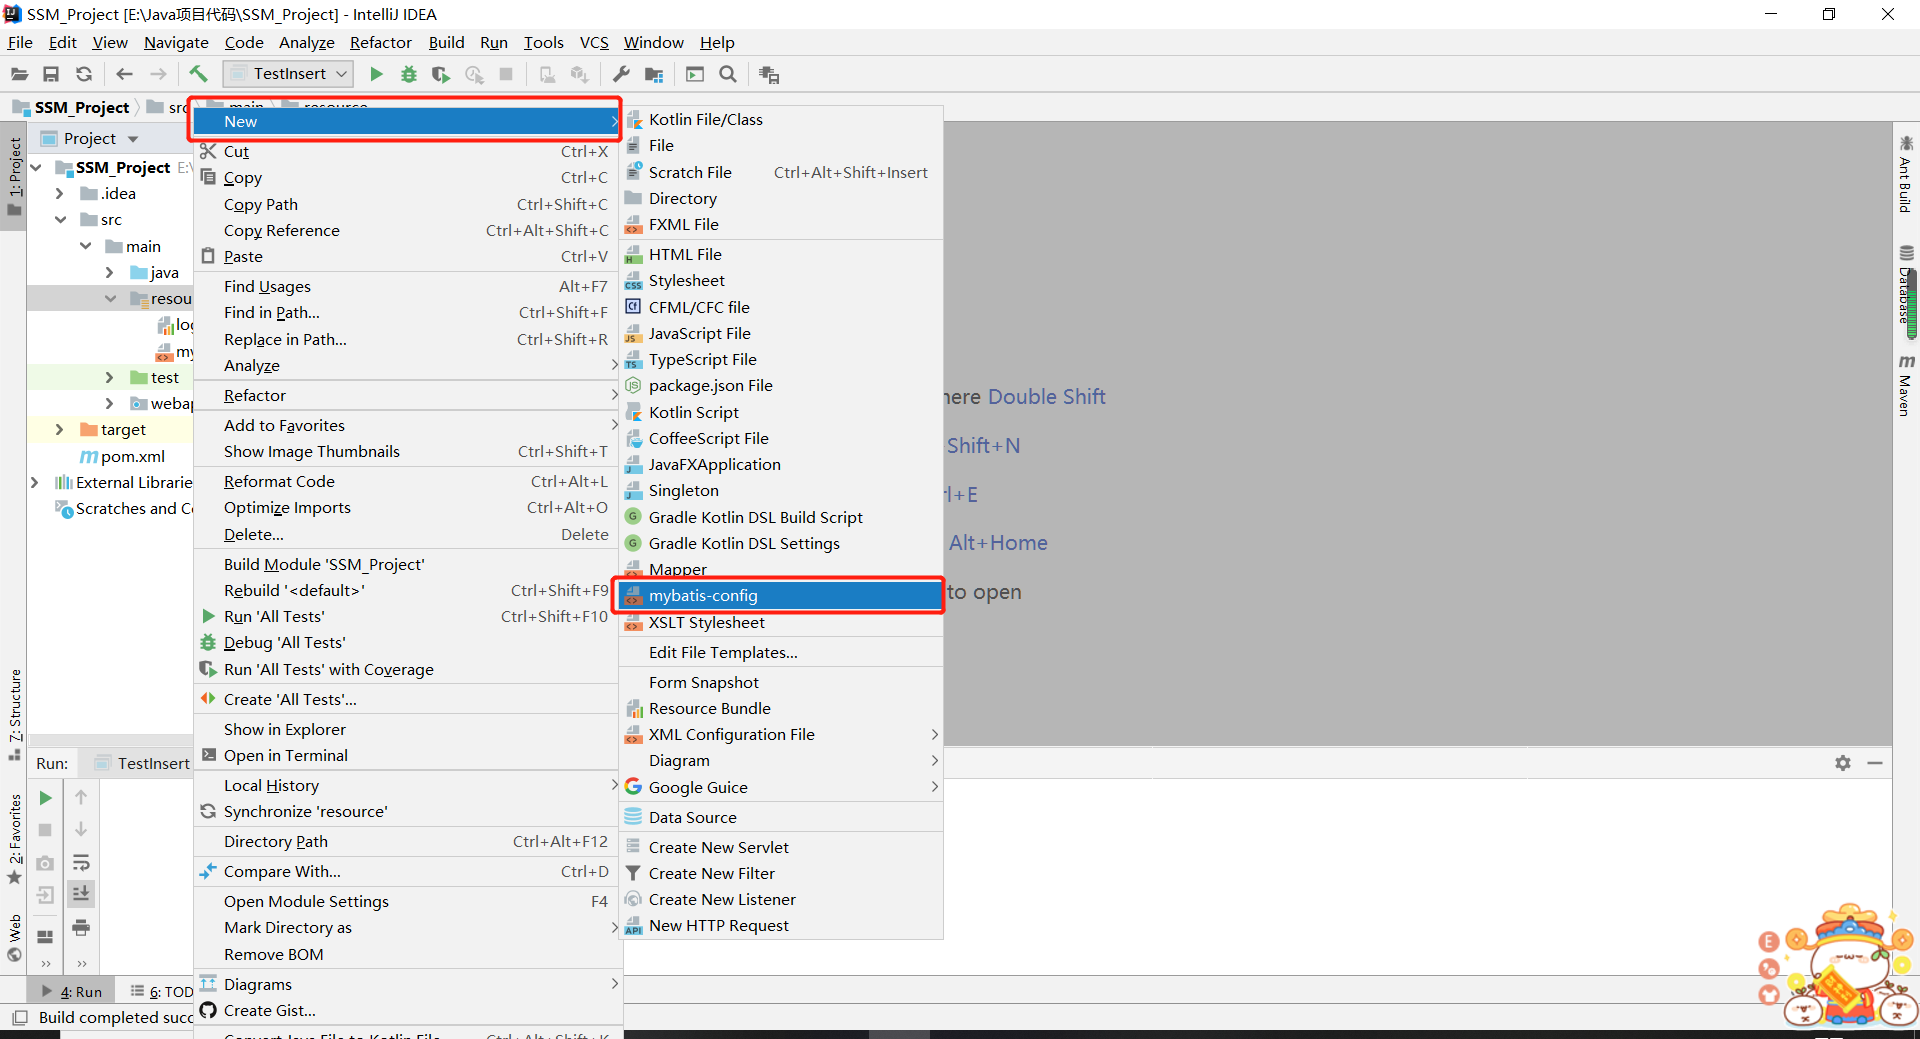Expand the test folder node
This screenshot has width=1920, height=1039.
[x=110, y=377]
